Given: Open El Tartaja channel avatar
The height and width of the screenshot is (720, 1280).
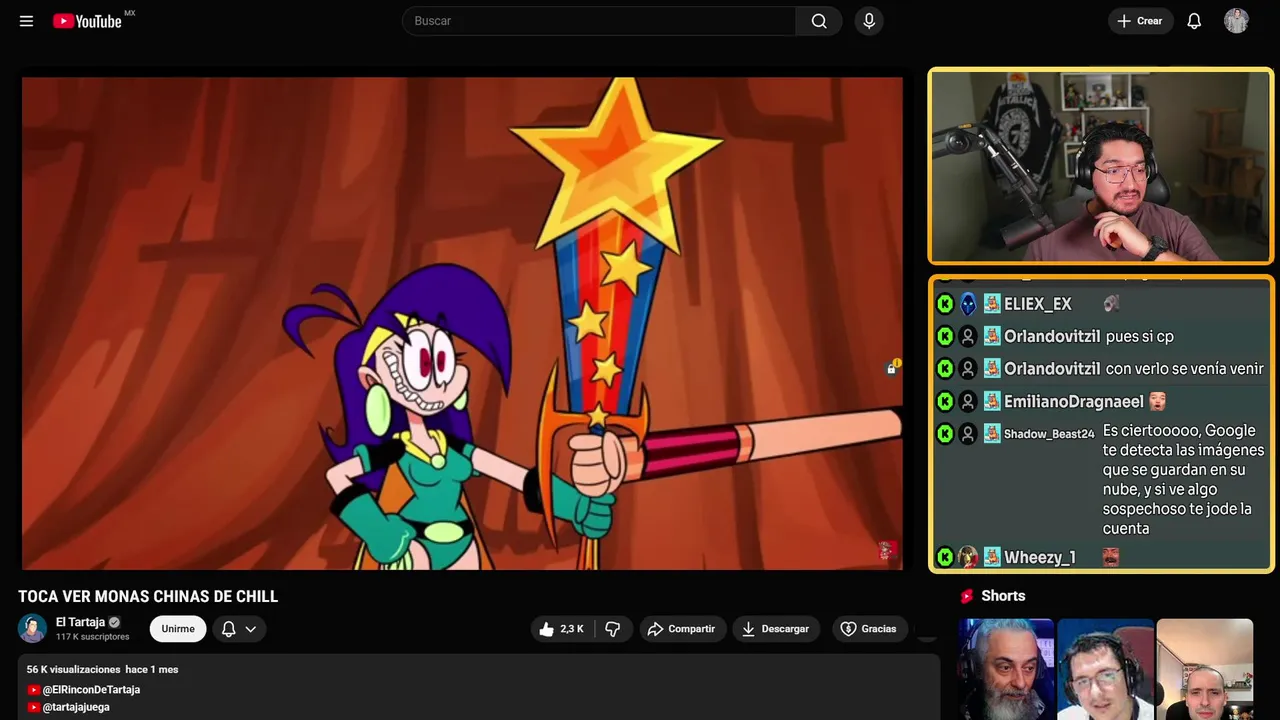Looking at the screenshot, I should pos(32,628).
